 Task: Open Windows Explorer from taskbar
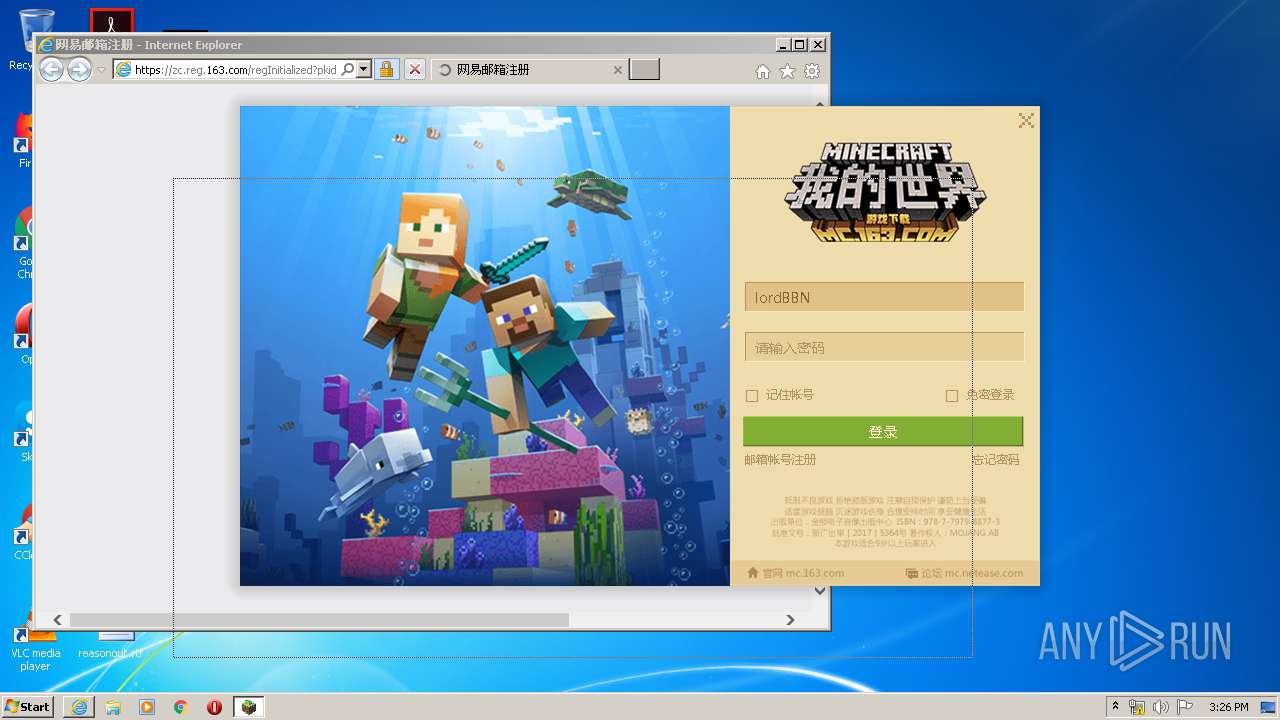pos(113,707)
